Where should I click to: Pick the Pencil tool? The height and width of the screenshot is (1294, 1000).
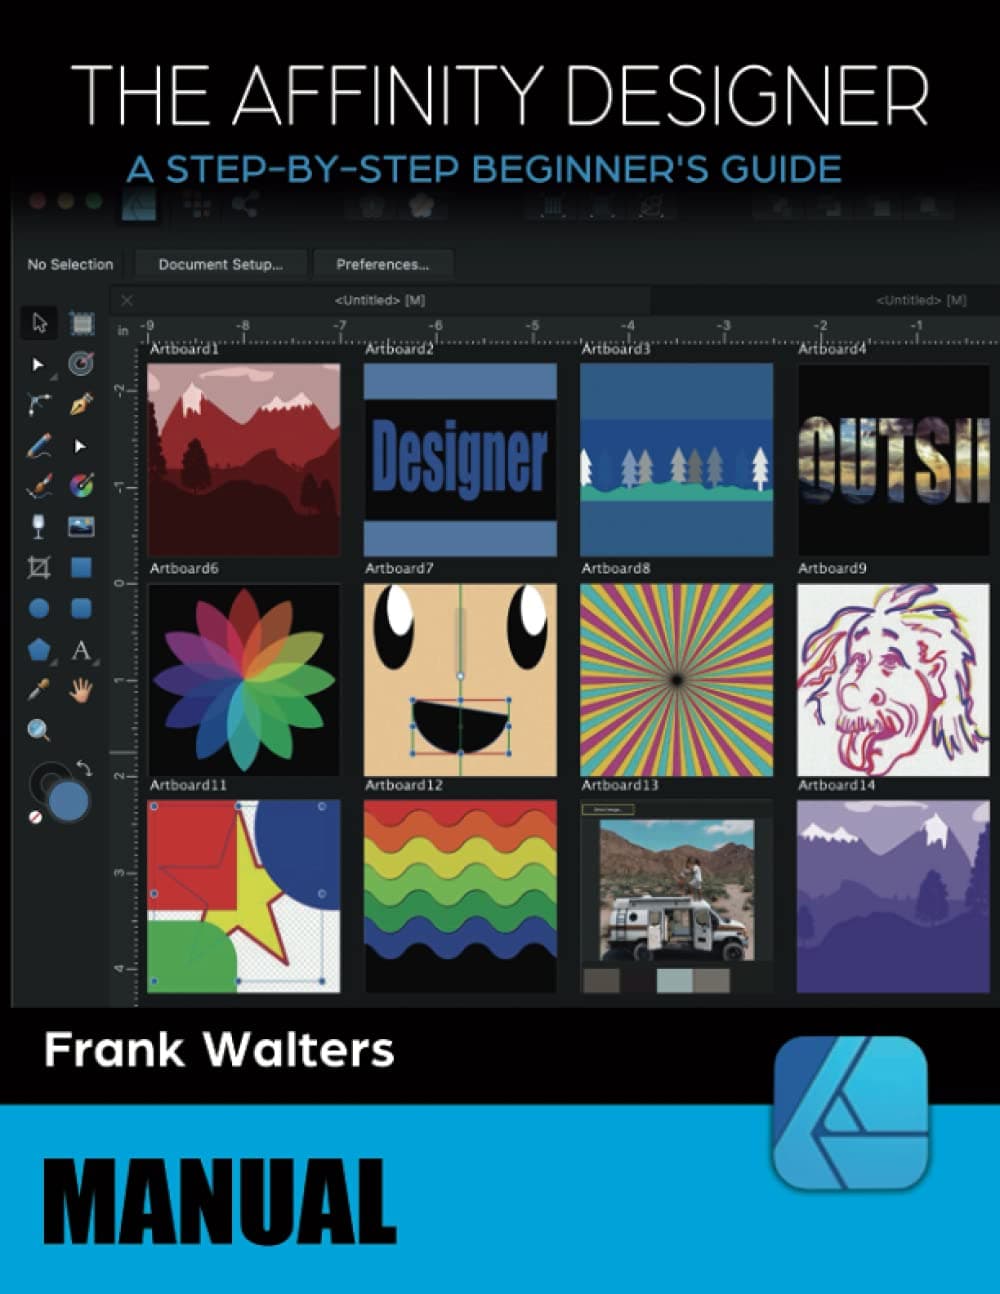coord(37,444)
